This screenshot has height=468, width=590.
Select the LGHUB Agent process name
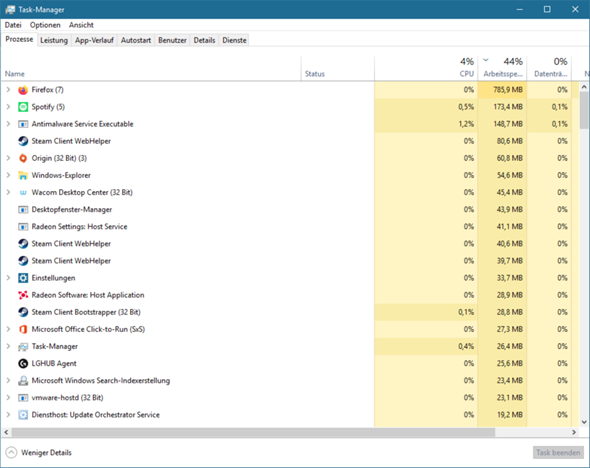point(54,363)
